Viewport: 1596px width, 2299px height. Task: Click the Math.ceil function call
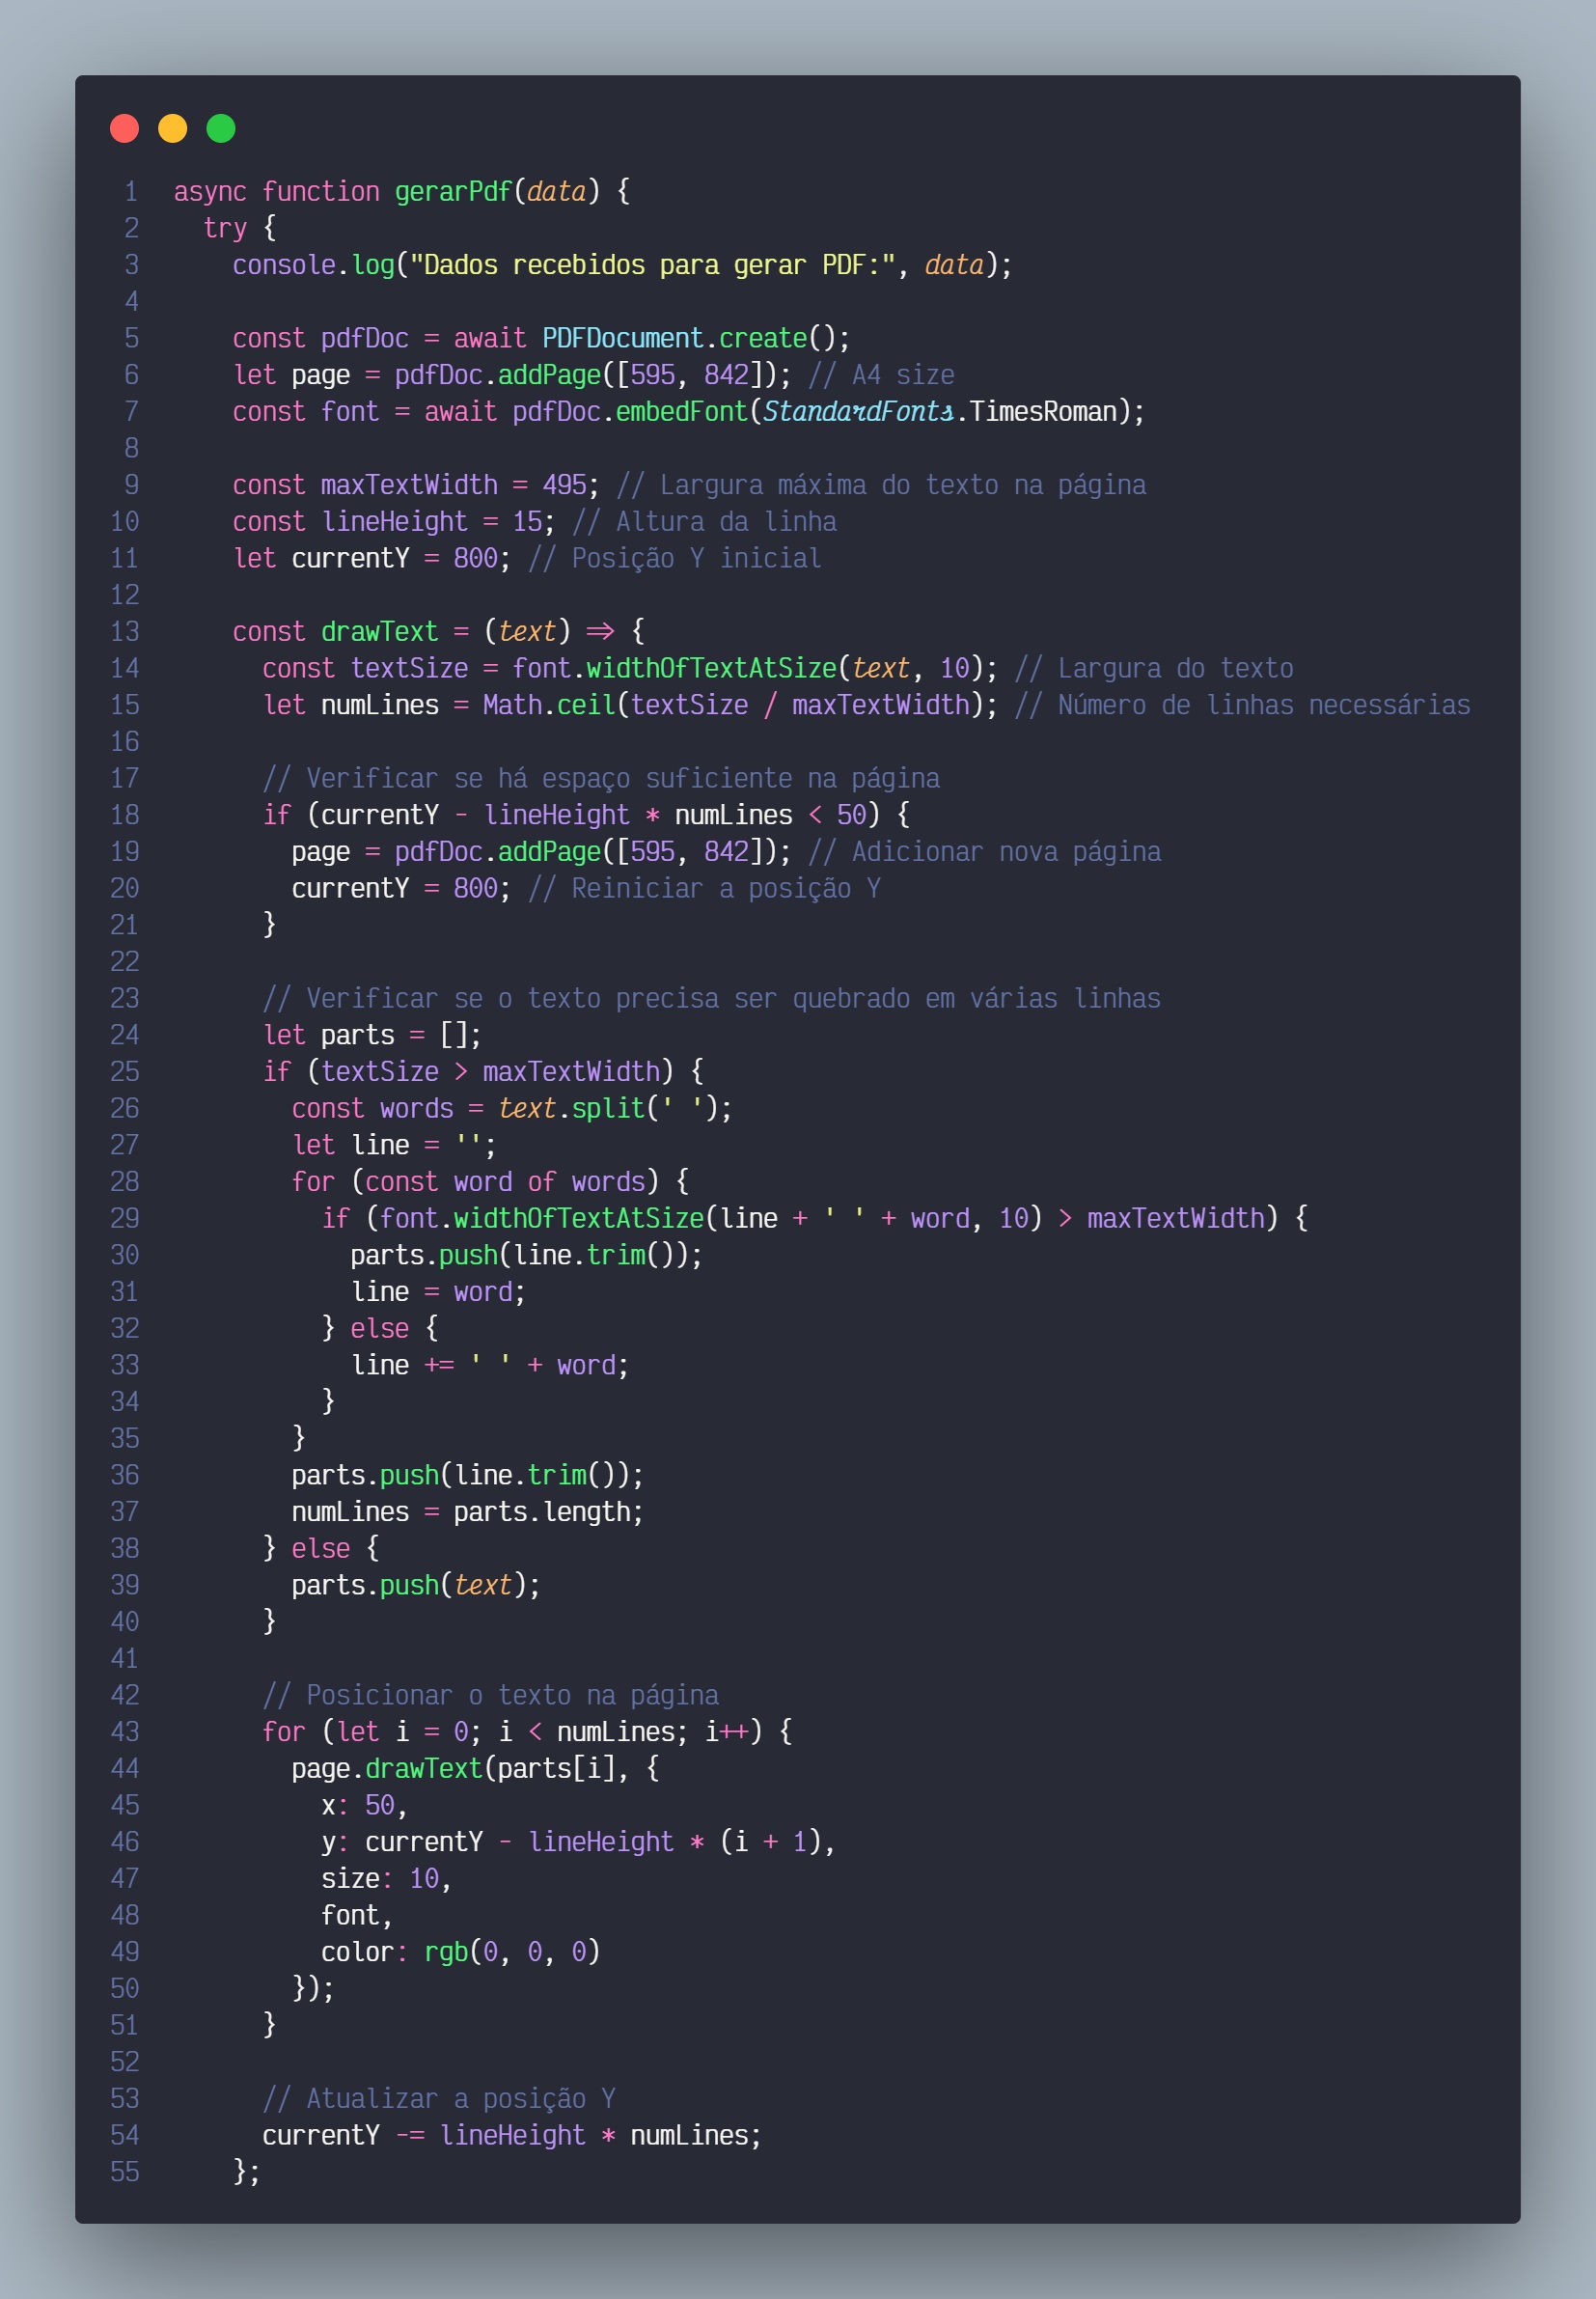549,705
